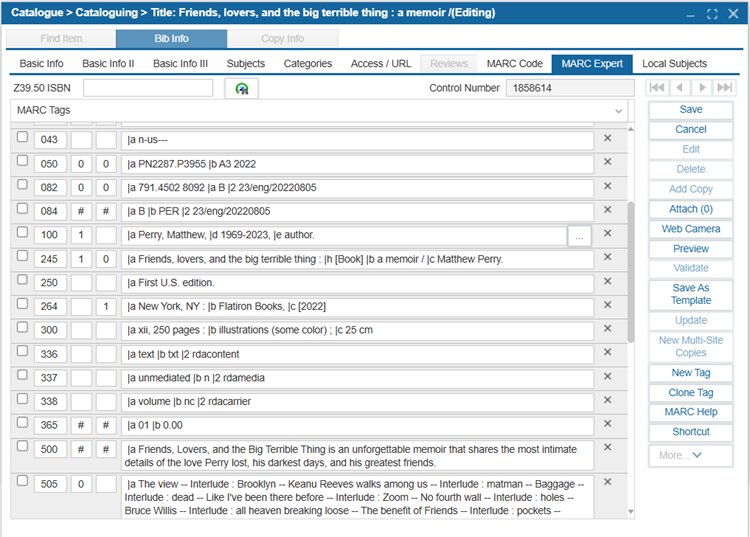This screenshot has height=537, width=750.
Task: Delete the 336 tag row
Action: click(607, 352)
